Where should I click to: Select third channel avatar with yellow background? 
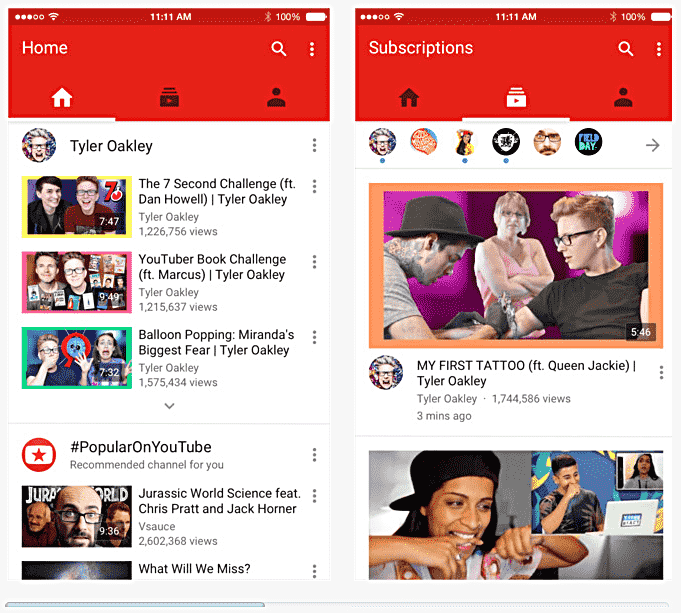pos(465,142)
